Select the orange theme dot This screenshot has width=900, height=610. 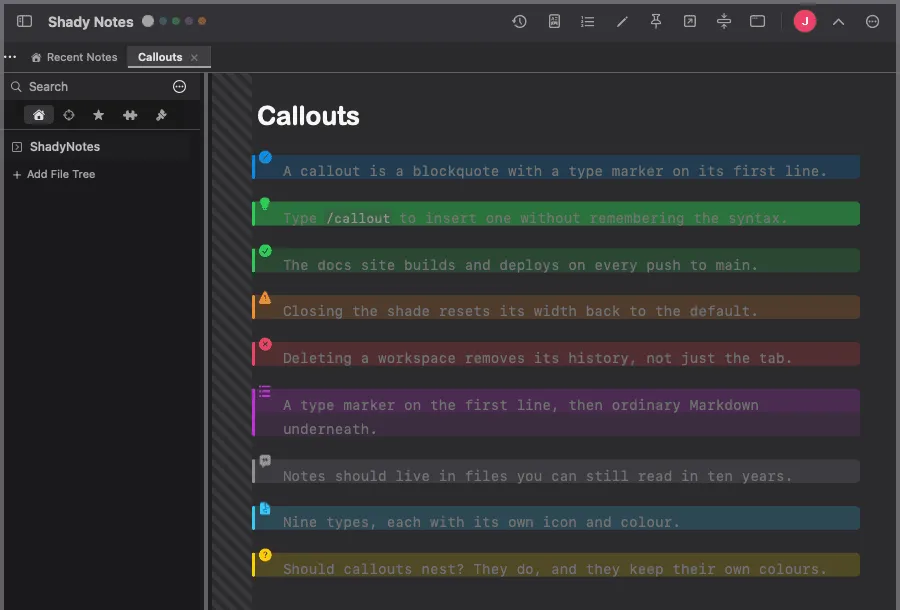(202, 21)
